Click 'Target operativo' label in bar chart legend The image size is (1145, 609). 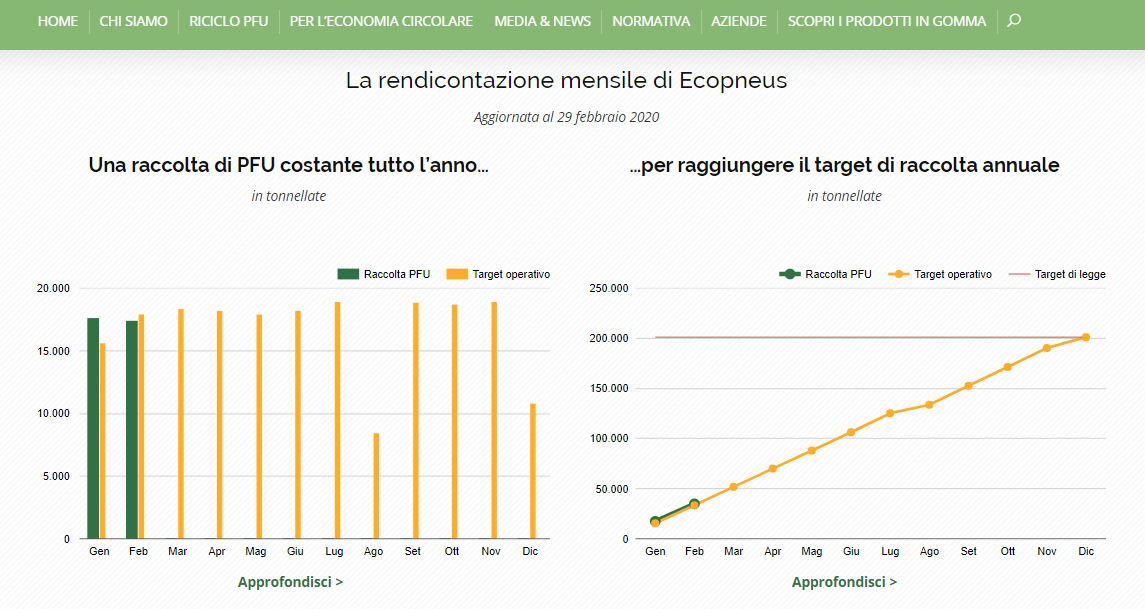click(x=511, y=275)
